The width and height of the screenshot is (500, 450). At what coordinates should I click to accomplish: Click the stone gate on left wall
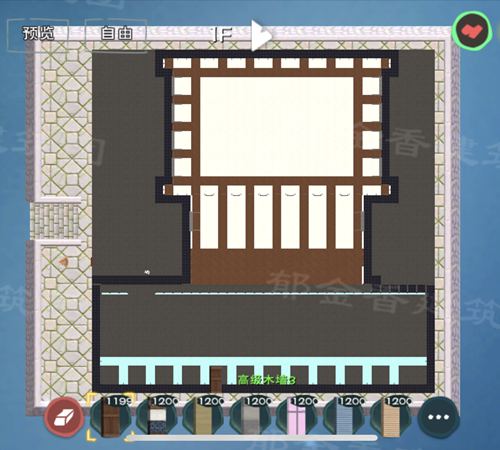click(56, 221)
